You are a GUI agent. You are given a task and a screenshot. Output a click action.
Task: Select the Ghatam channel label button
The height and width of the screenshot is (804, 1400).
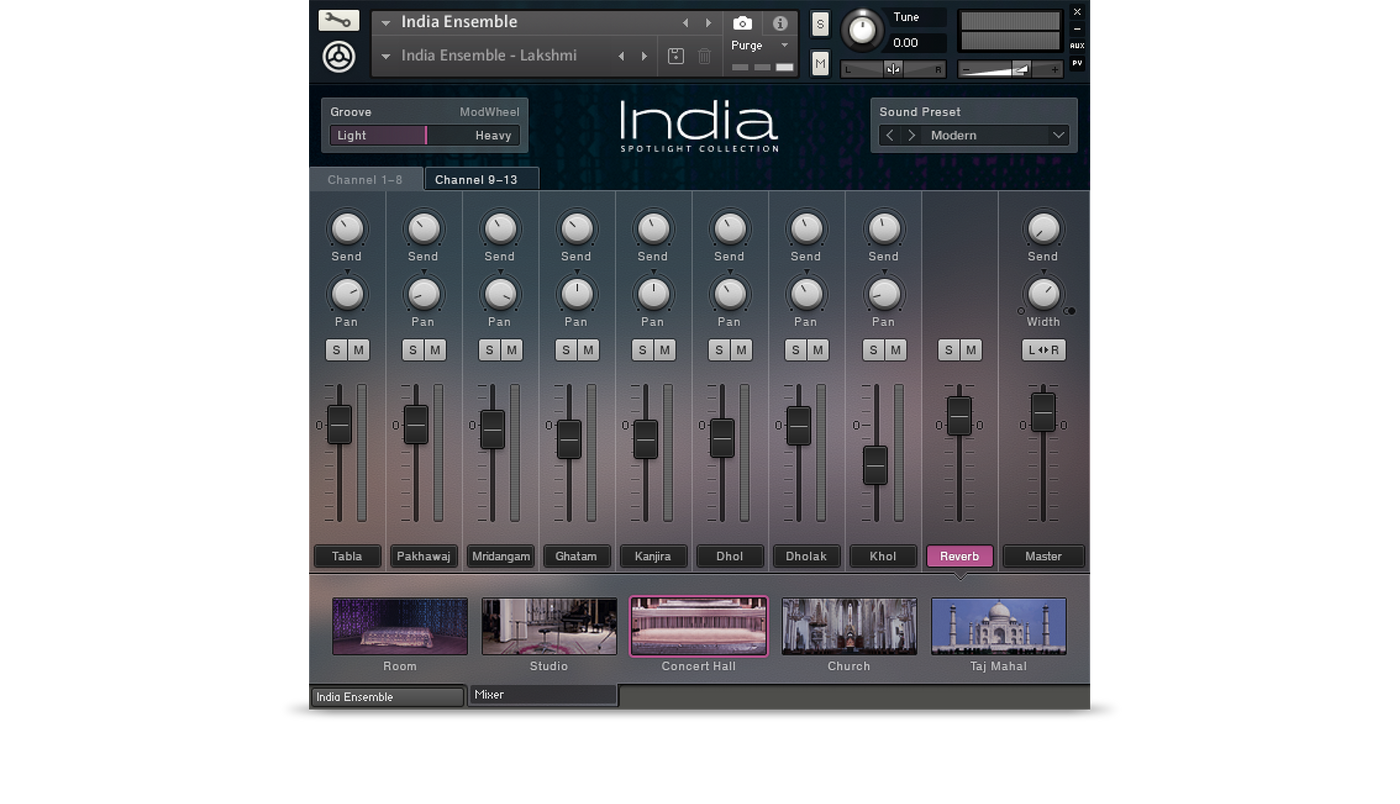coord(576,556)
